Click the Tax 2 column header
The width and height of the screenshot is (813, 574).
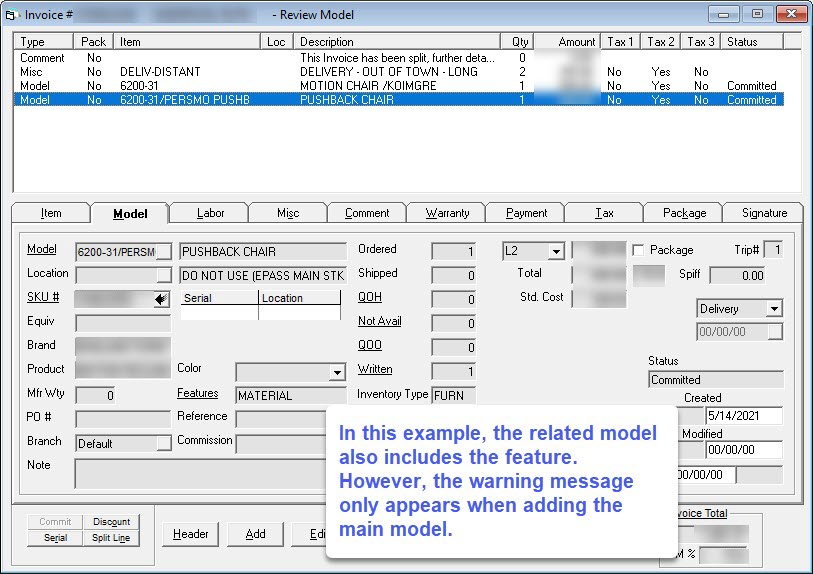[661, 41]
